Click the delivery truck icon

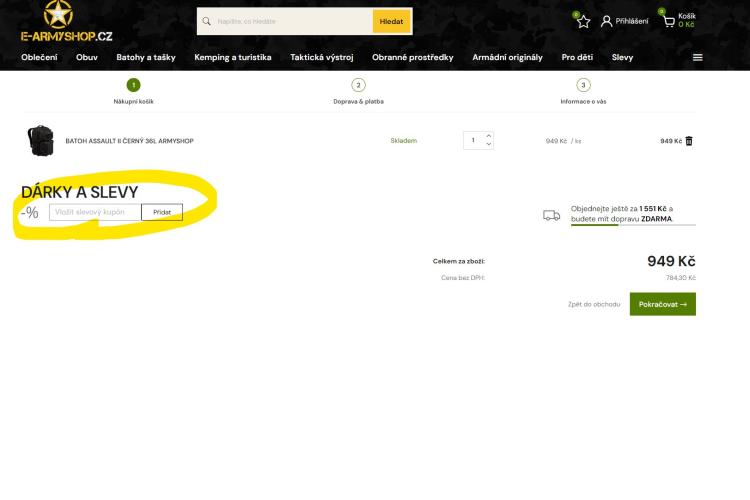551,215
